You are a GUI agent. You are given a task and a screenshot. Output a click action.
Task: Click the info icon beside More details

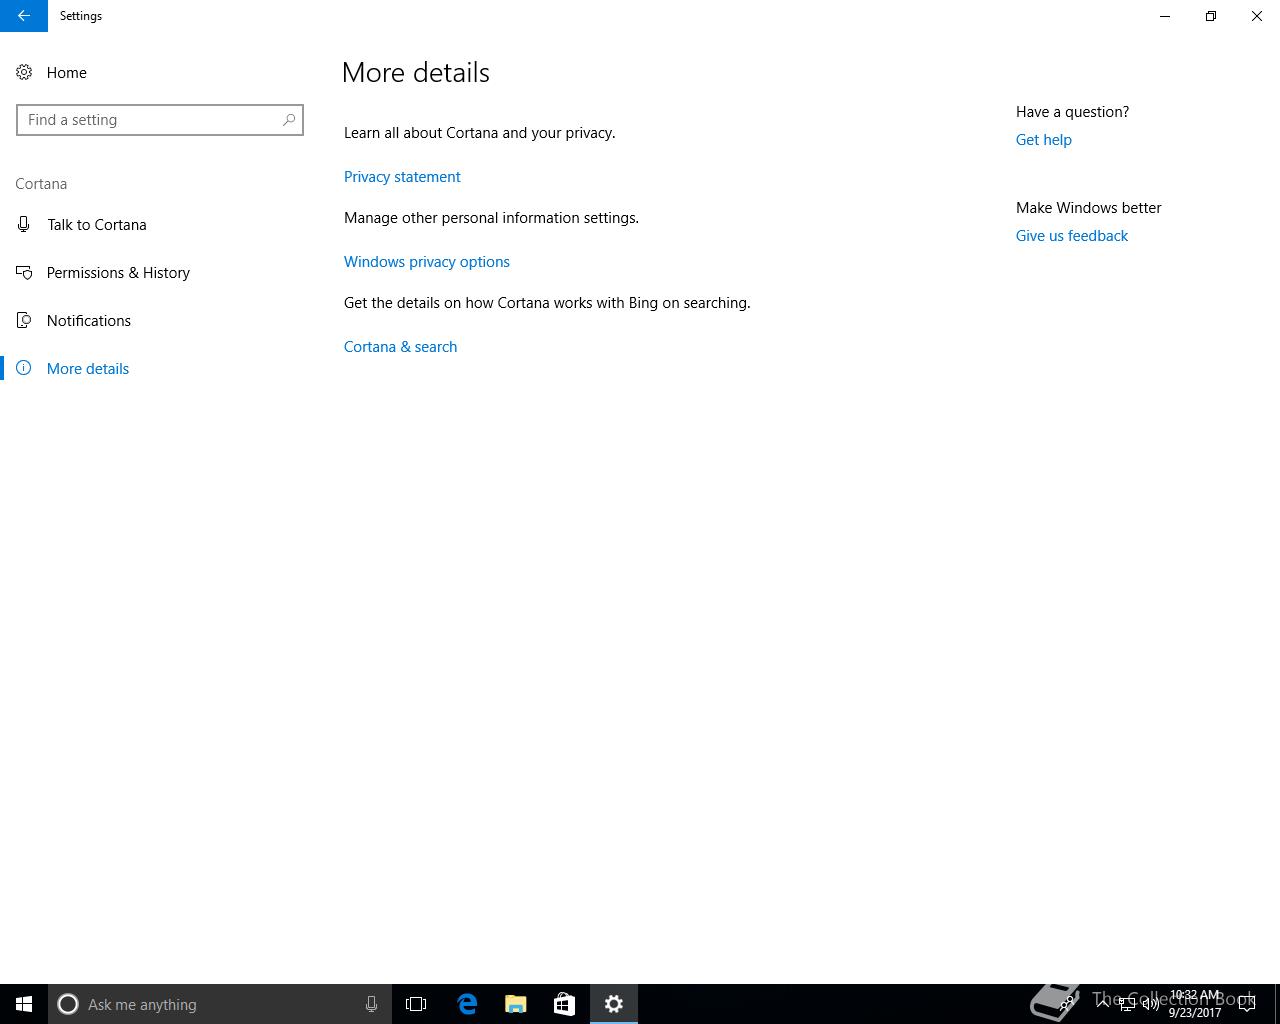(24, 368)
